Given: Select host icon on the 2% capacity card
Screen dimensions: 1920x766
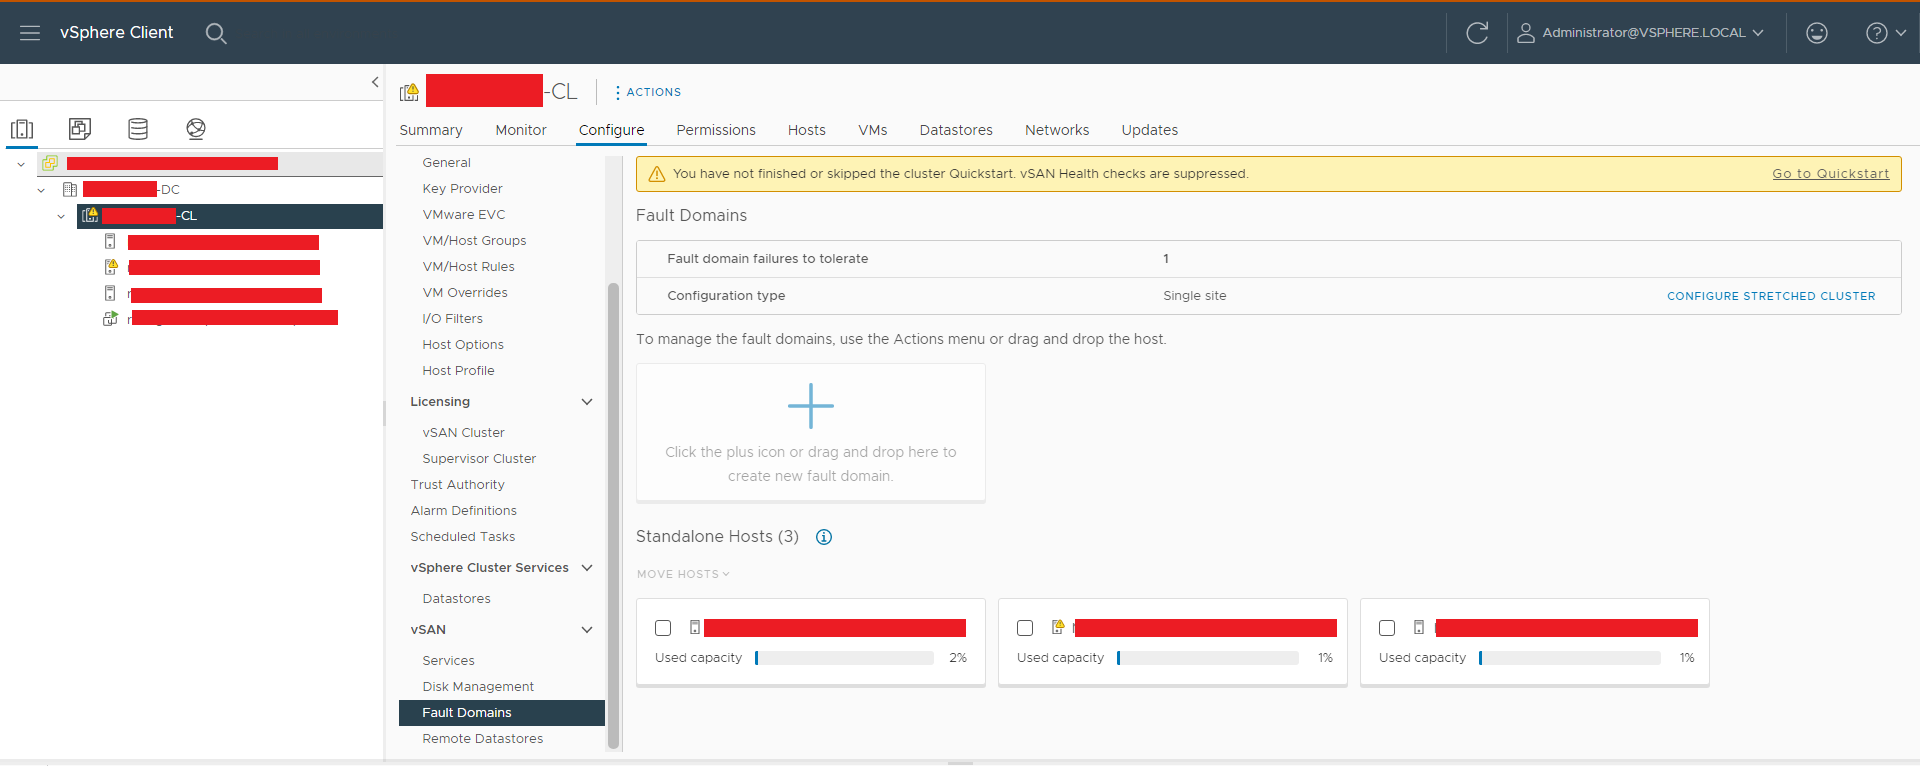Looking at the screenshot, I should [695, 628].
